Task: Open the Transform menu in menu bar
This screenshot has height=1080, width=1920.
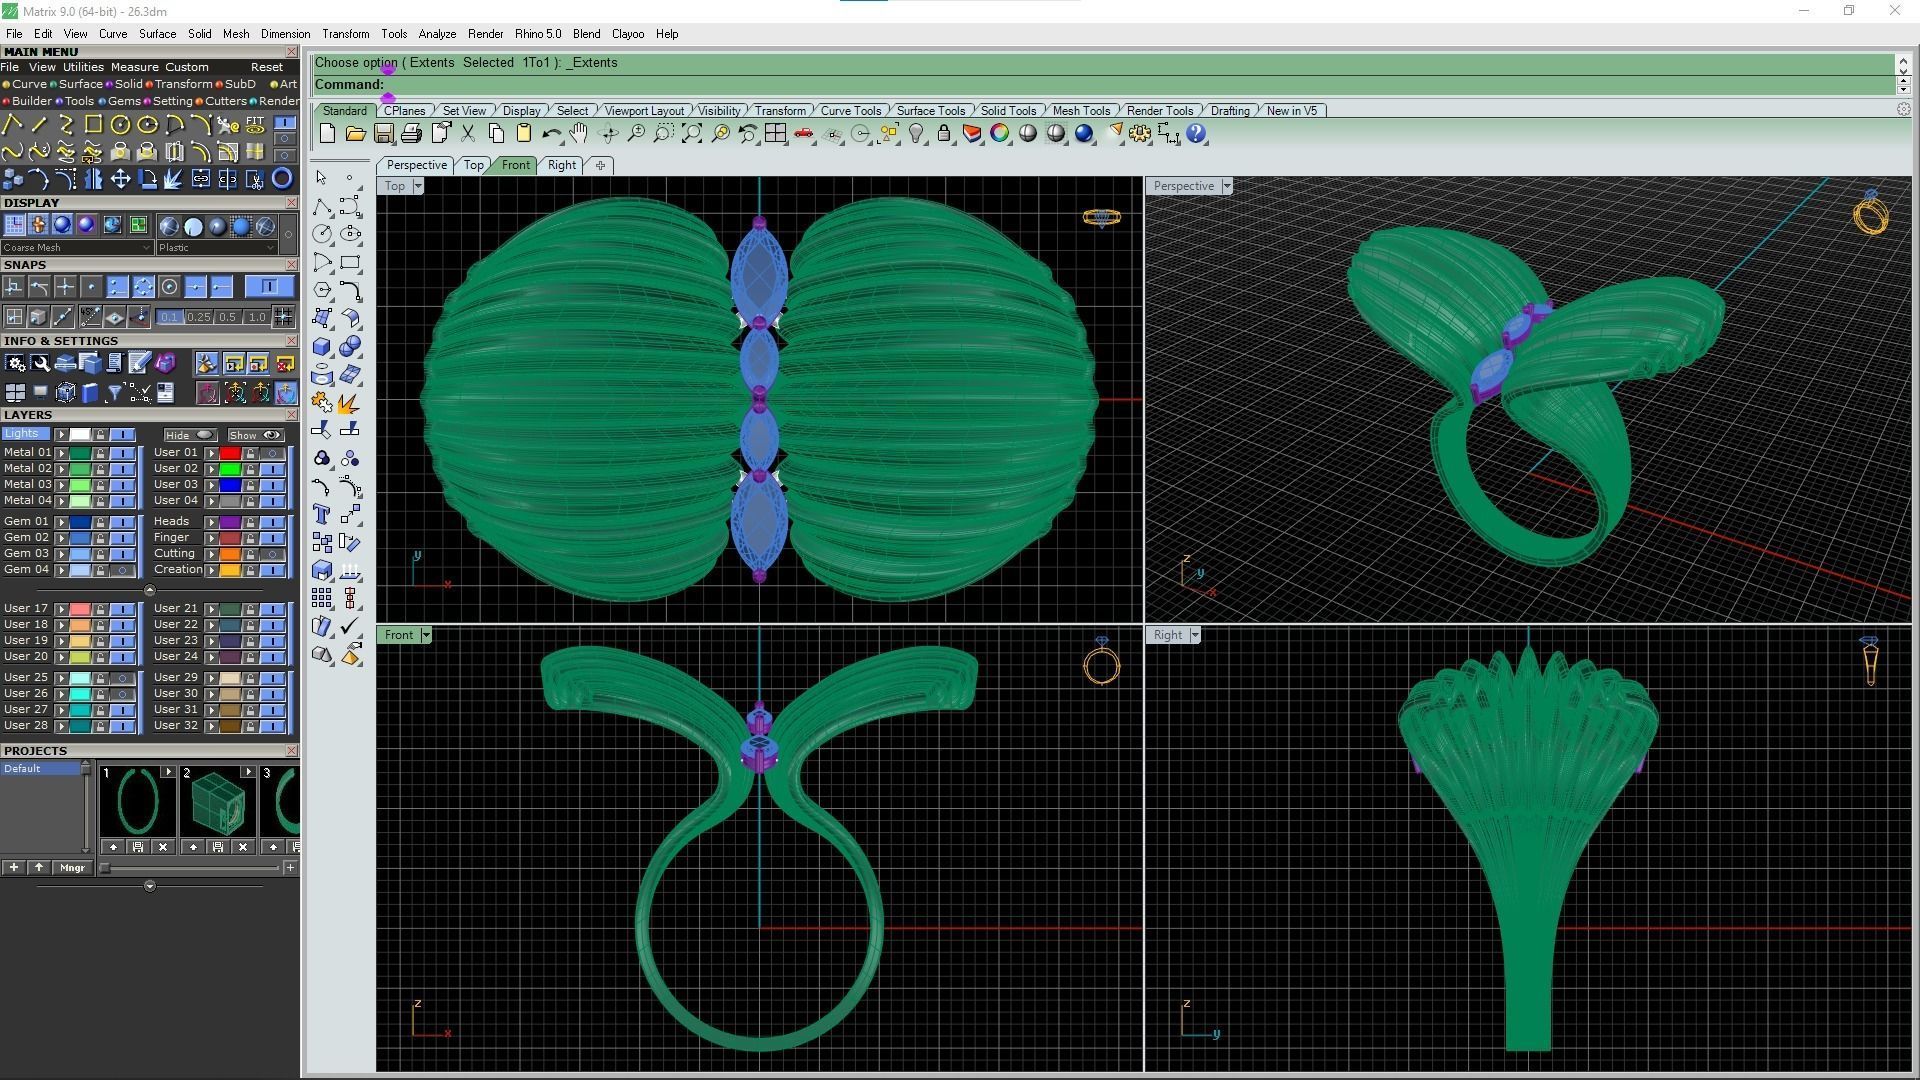Action: [345, 34]
